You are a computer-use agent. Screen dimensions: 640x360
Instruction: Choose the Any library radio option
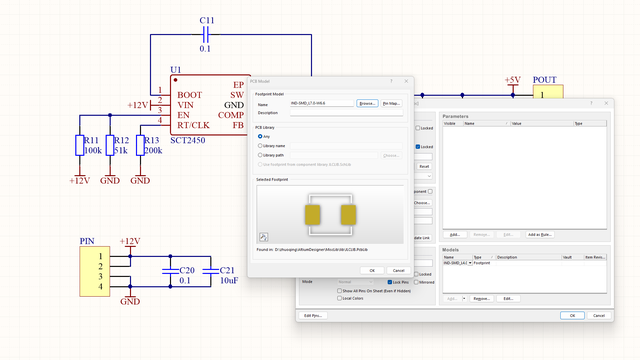pos(260,136)
